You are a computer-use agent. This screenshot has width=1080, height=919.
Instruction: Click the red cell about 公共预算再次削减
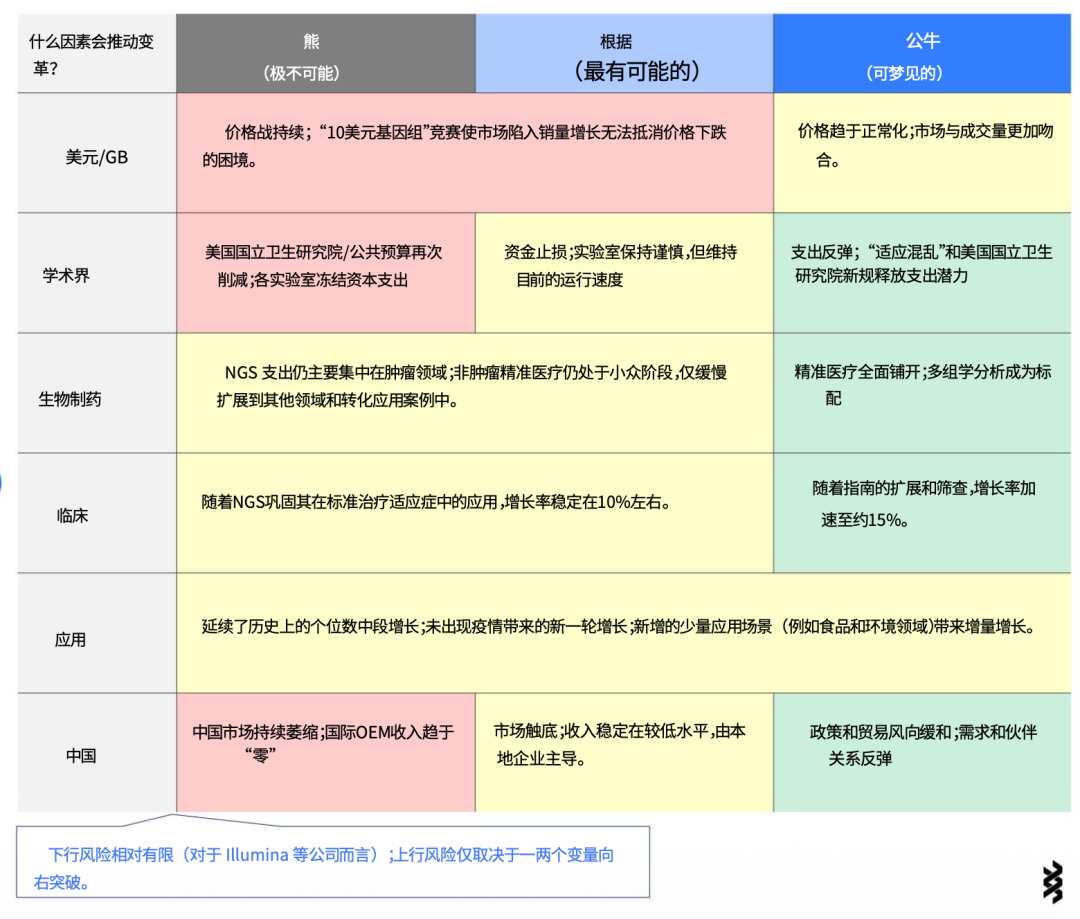tap(326, 273)
